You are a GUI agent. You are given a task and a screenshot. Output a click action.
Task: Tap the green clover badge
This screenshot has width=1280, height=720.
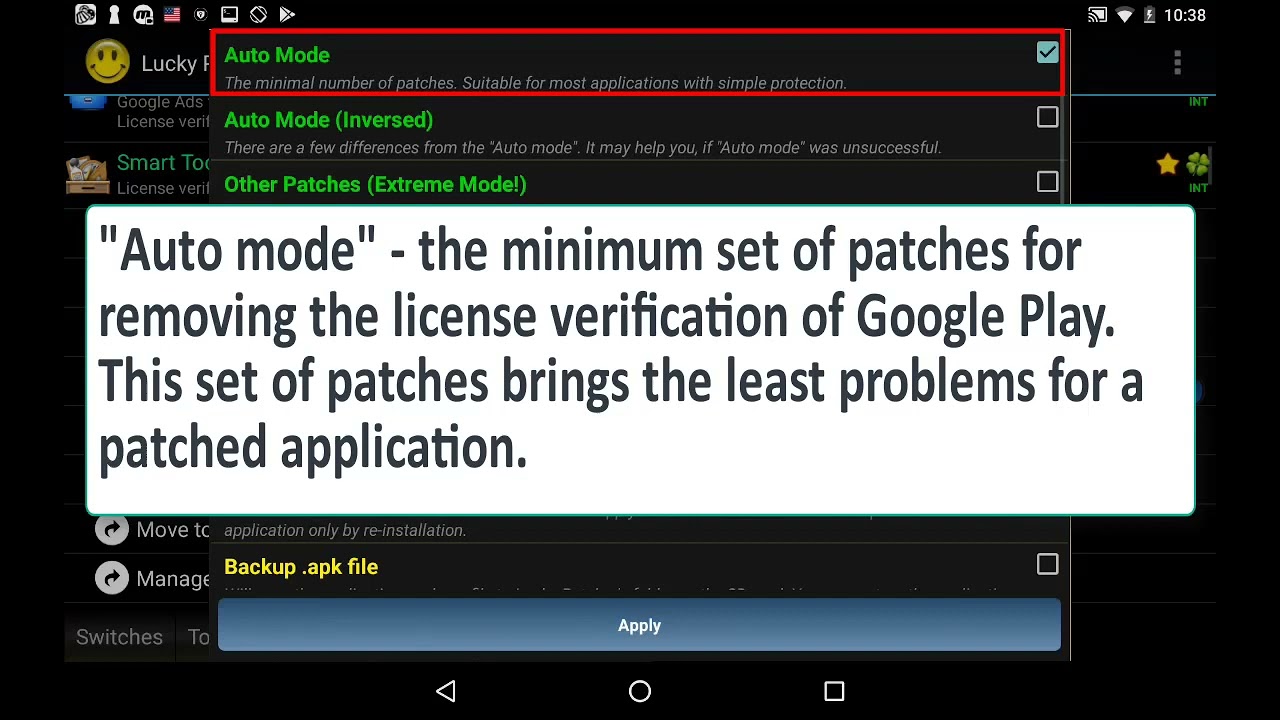pyautogui.click(x=1198, y=165)
